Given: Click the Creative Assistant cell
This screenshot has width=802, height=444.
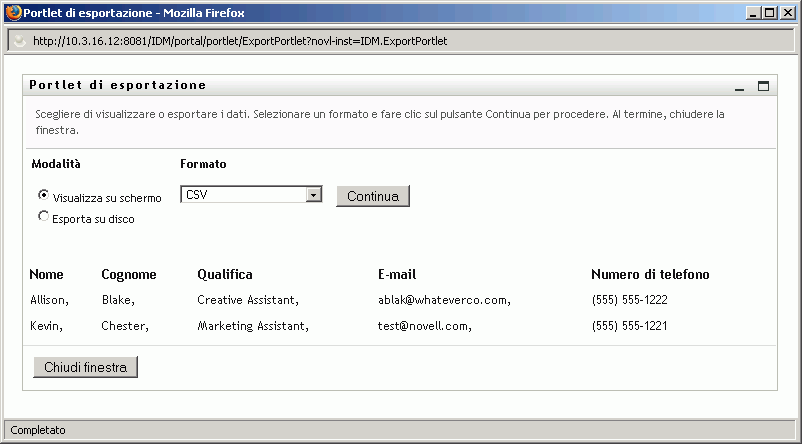Looking at the screenshot, I should point(248,300).
